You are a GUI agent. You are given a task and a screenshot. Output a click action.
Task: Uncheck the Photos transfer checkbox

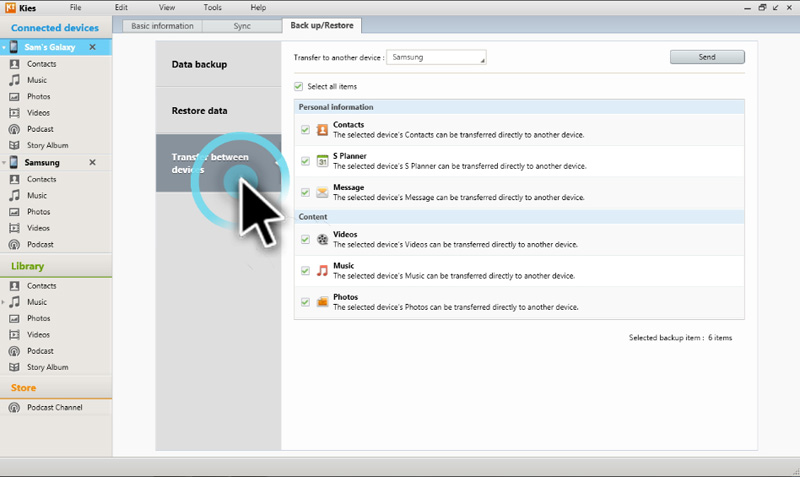tap(305, 302)
